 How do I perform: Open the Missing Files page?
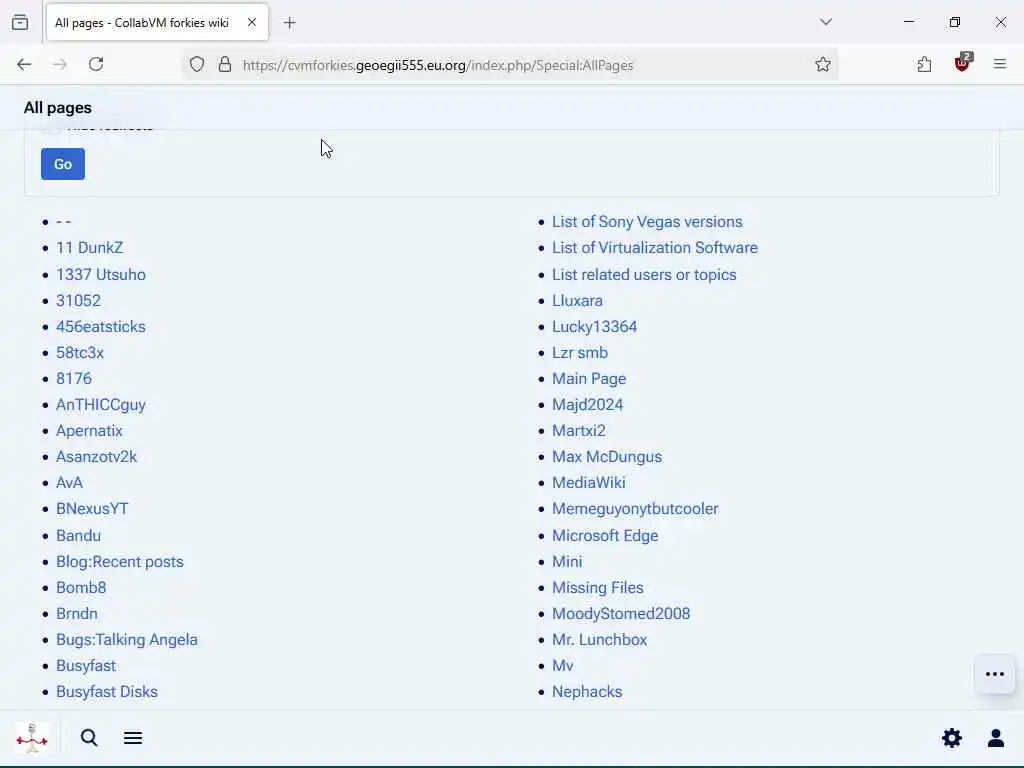tap(598, 588)
